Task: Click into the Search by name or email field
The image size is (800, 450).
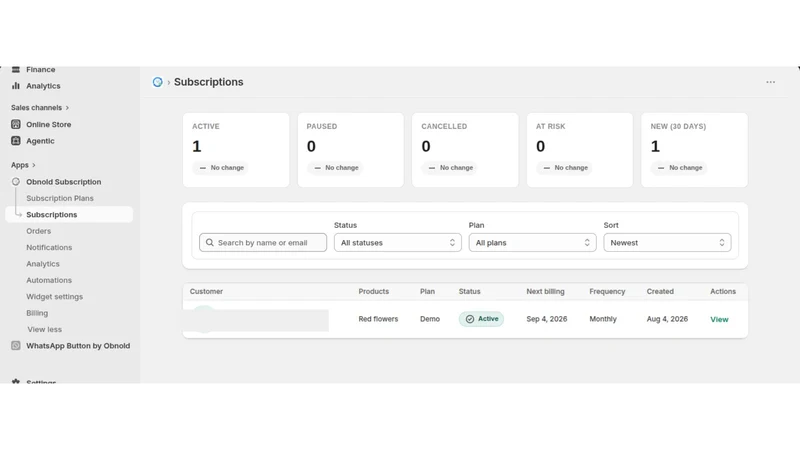Action: [x=263, y=243]
